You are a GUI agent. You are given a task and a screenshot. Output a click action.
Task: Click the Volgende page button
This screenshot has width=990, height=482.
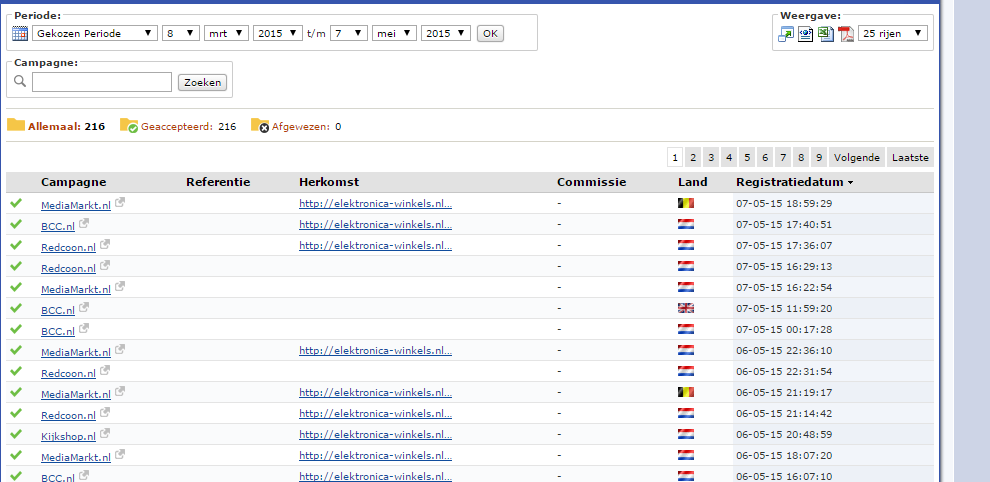point(857,157)
